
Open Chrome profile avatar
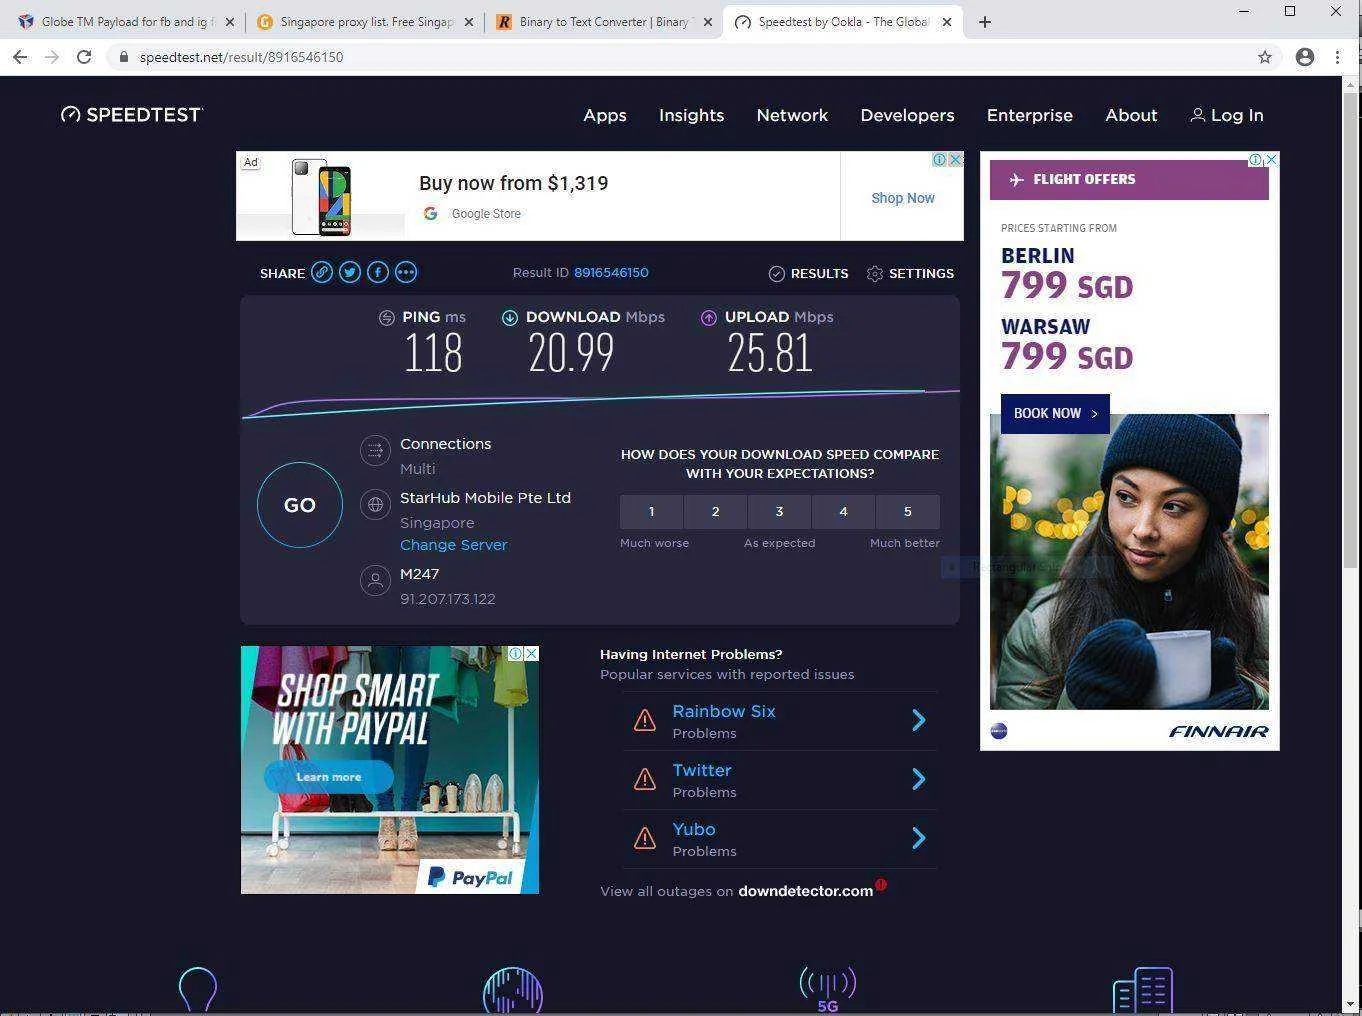1305,57
